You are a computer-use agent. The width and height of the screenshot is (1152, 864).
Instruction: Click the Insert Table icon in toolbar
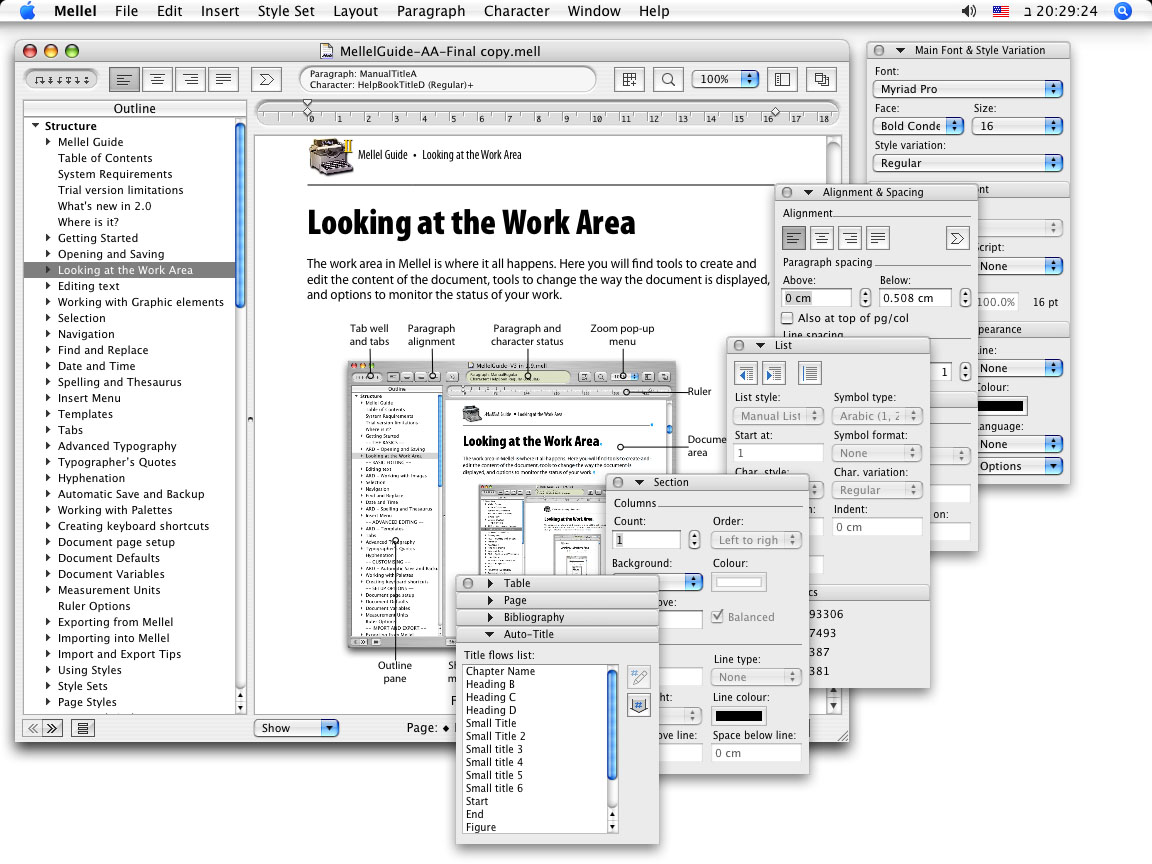[x=630, y=79]
